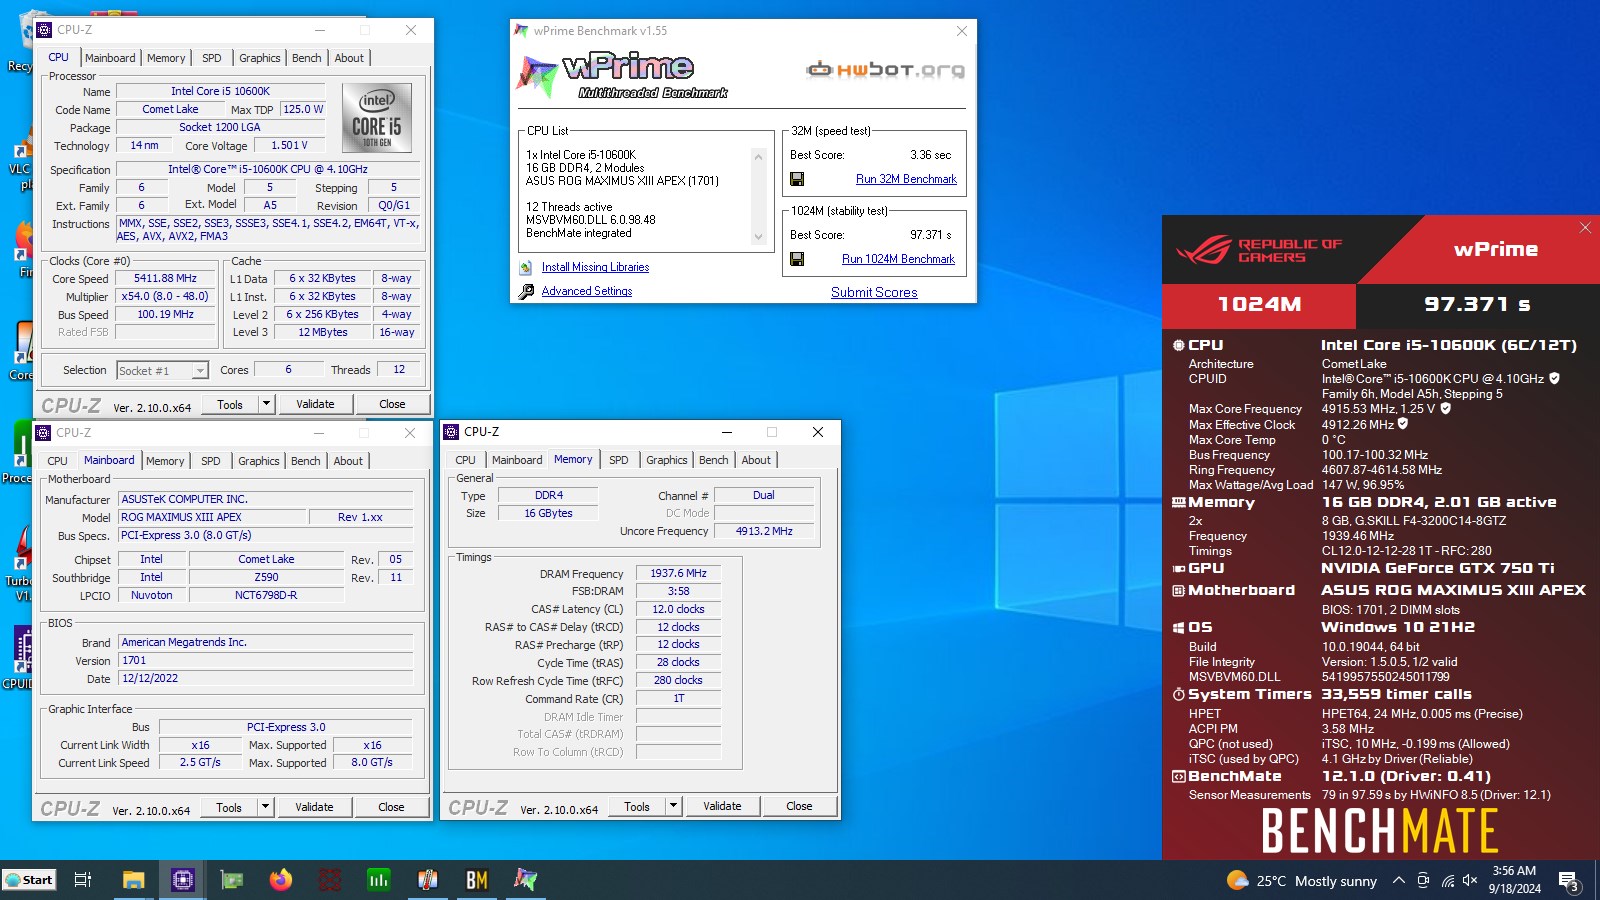1600x900 pixels.
Task: Click the Model field ROG MAXIMUS XIII APEX
Action: coord(212,517)
